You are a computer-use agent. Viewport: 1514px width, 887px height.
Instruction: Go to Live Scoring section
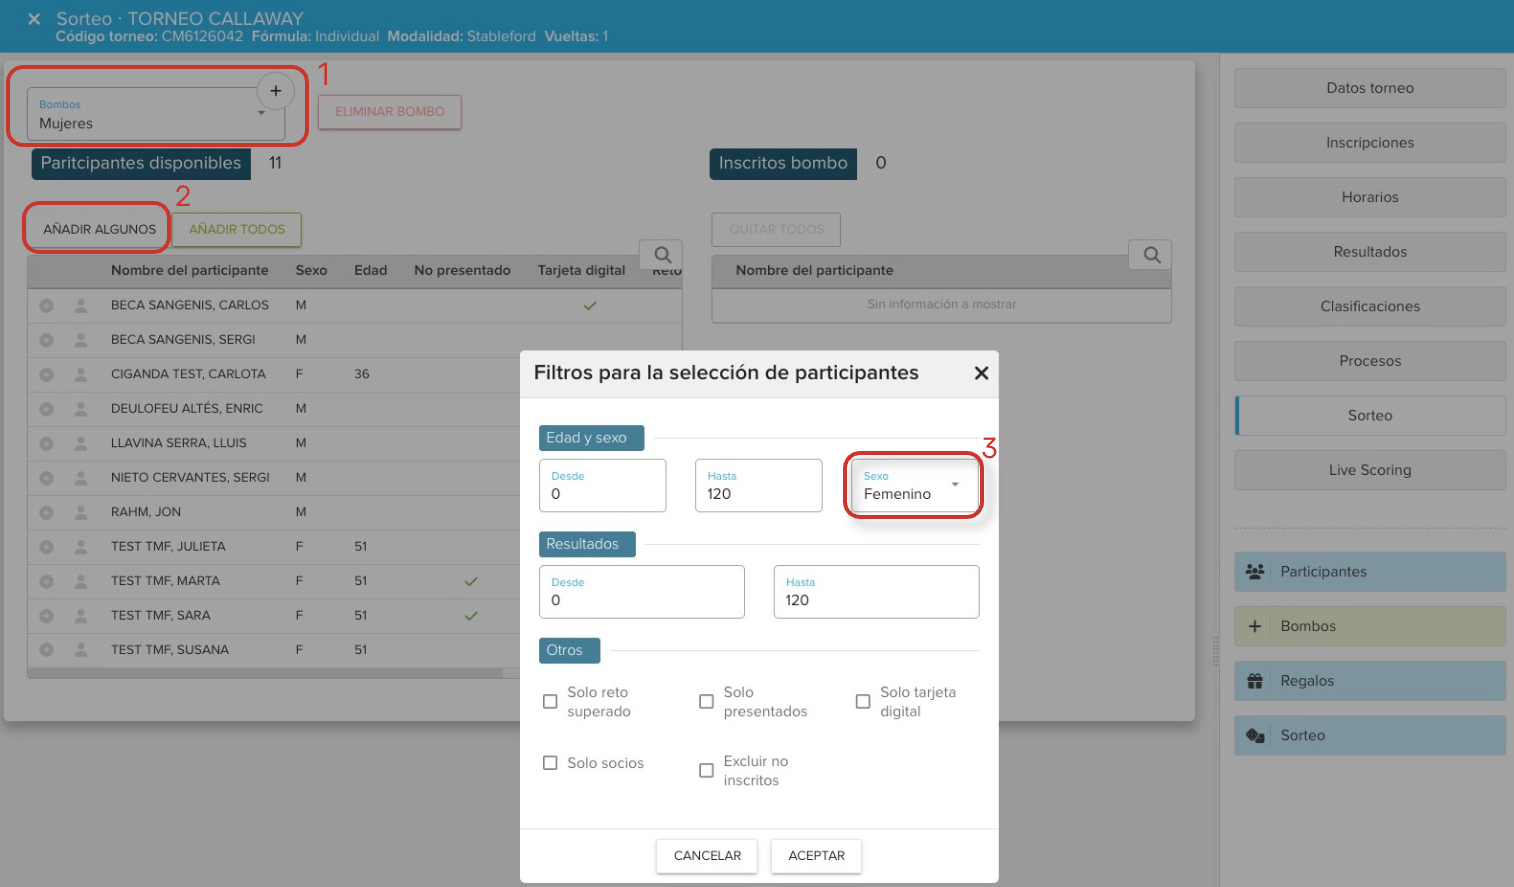pyautogui.click(x=1369, y=470)
